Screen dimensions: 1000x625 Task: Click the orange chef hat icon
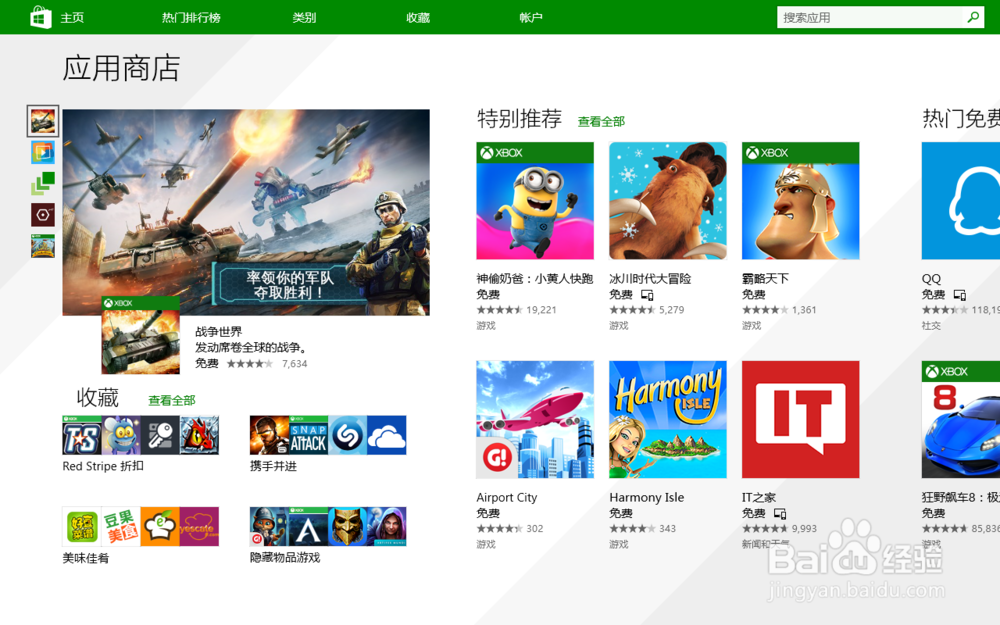pos(160,527)
